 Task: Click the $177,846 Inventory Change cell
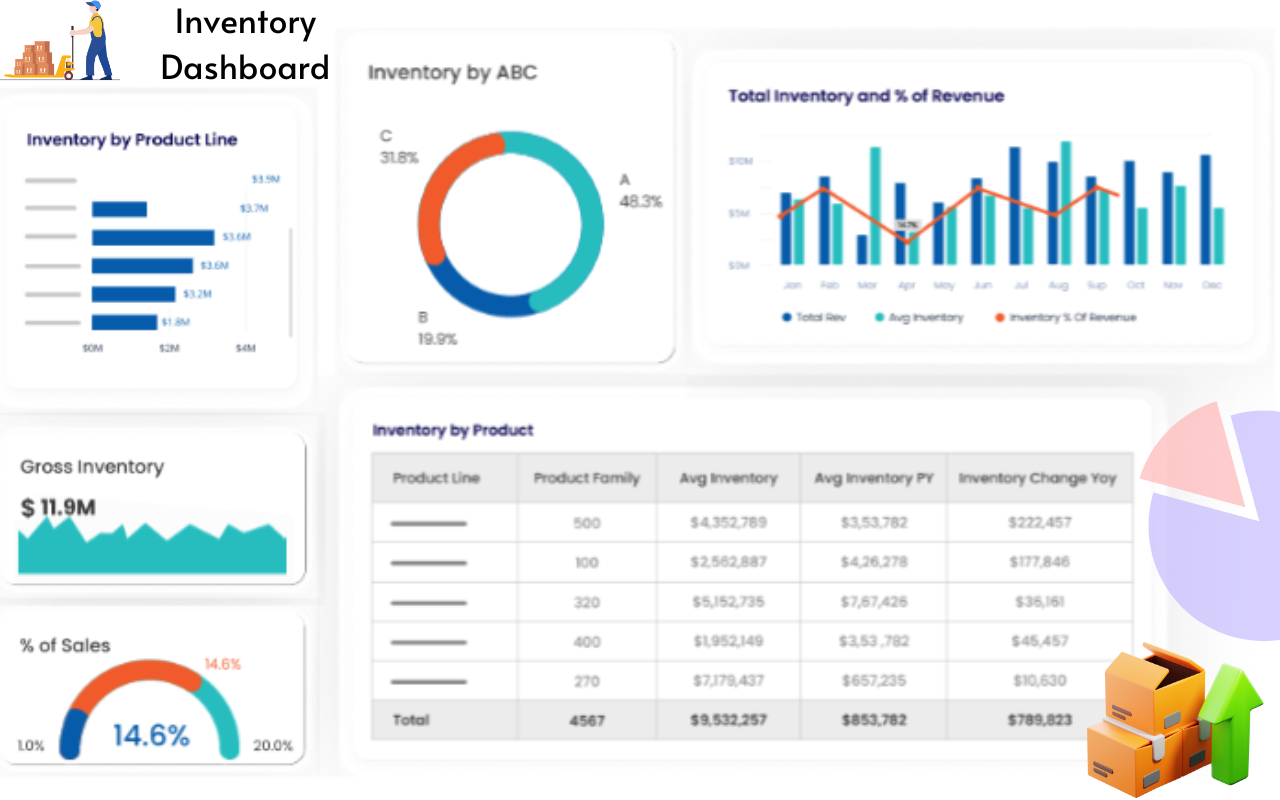[1040, 562]
